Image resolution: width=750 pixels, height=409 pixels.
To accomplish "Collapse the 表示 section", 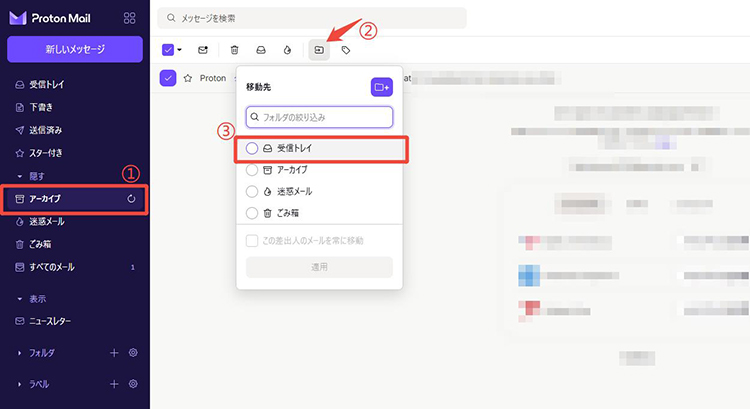I will pos(32,299).
